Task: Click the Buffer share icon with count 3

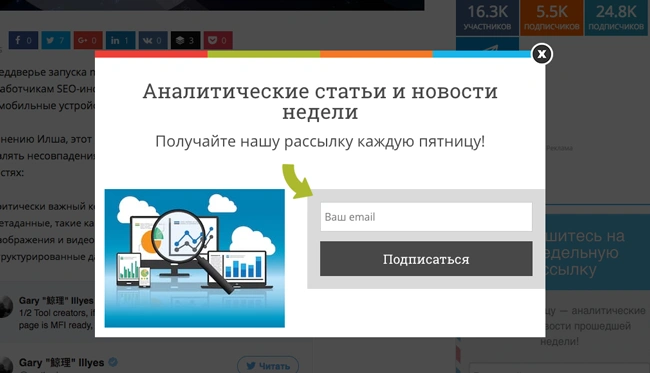Action: click(185, 40)
